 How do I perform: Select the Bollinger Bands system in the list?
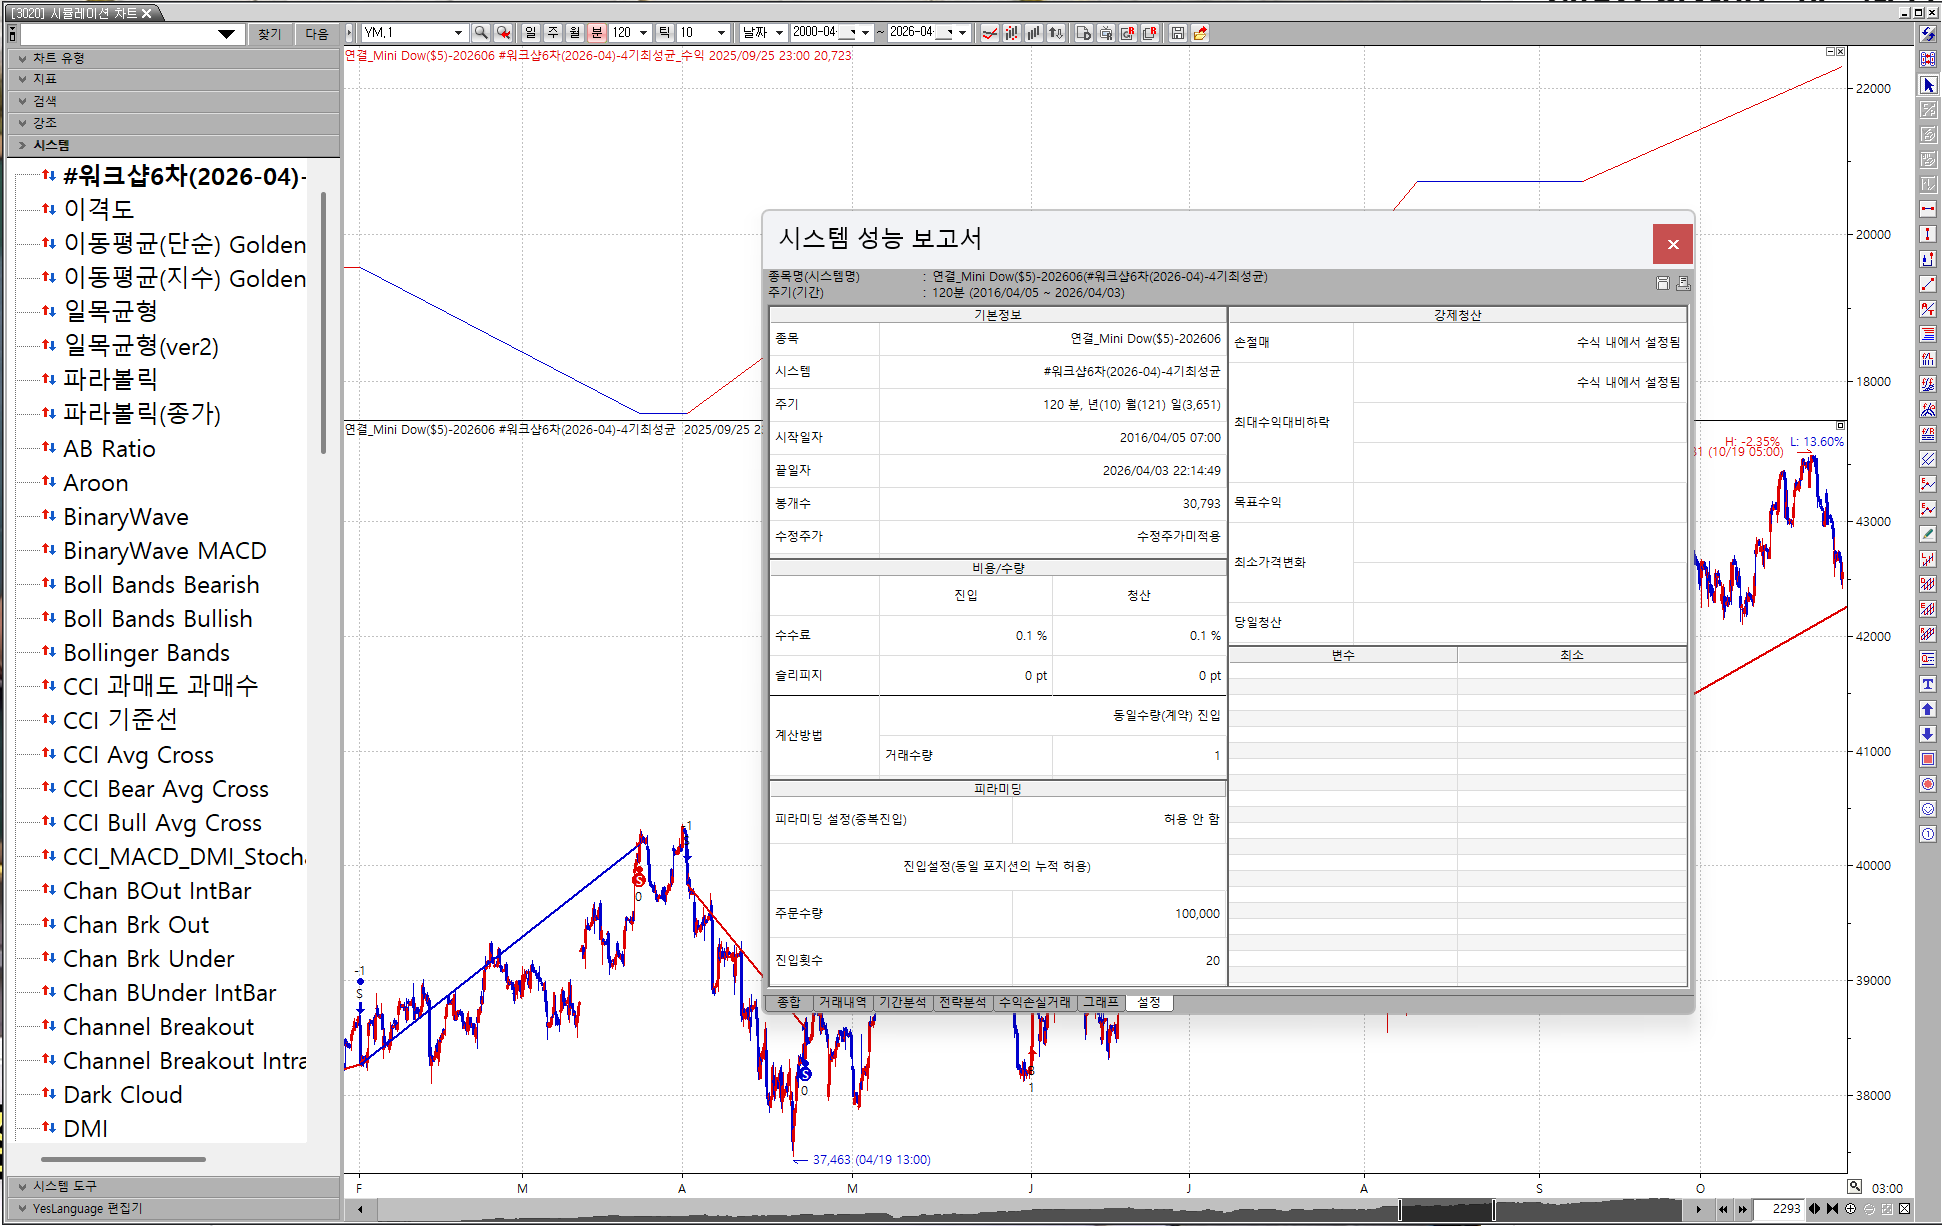click(x=147, y=653)
